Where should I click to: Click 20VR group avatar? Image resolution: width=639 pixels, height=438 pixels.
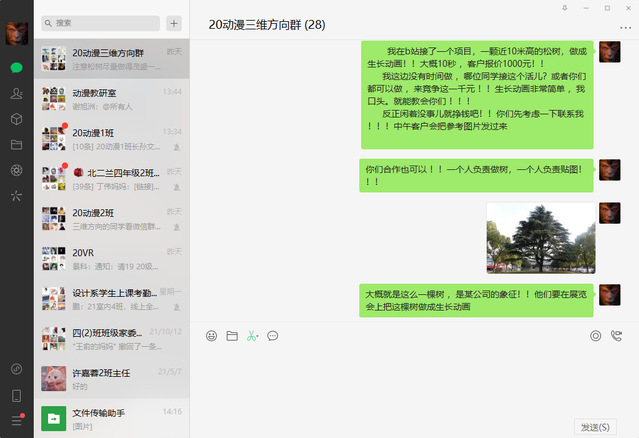53,259
